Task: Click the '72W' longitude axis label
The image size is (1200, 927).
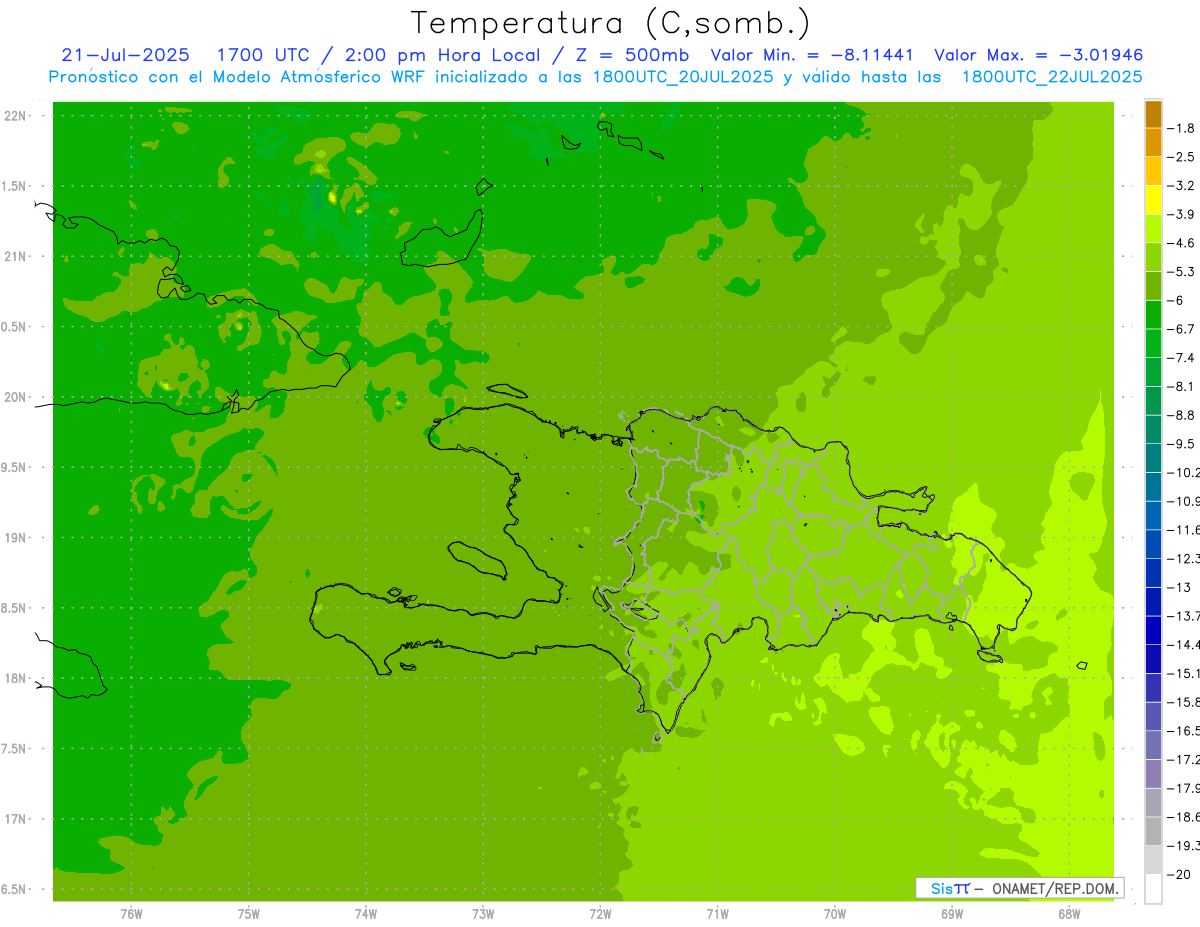Action: click(601, 915)
